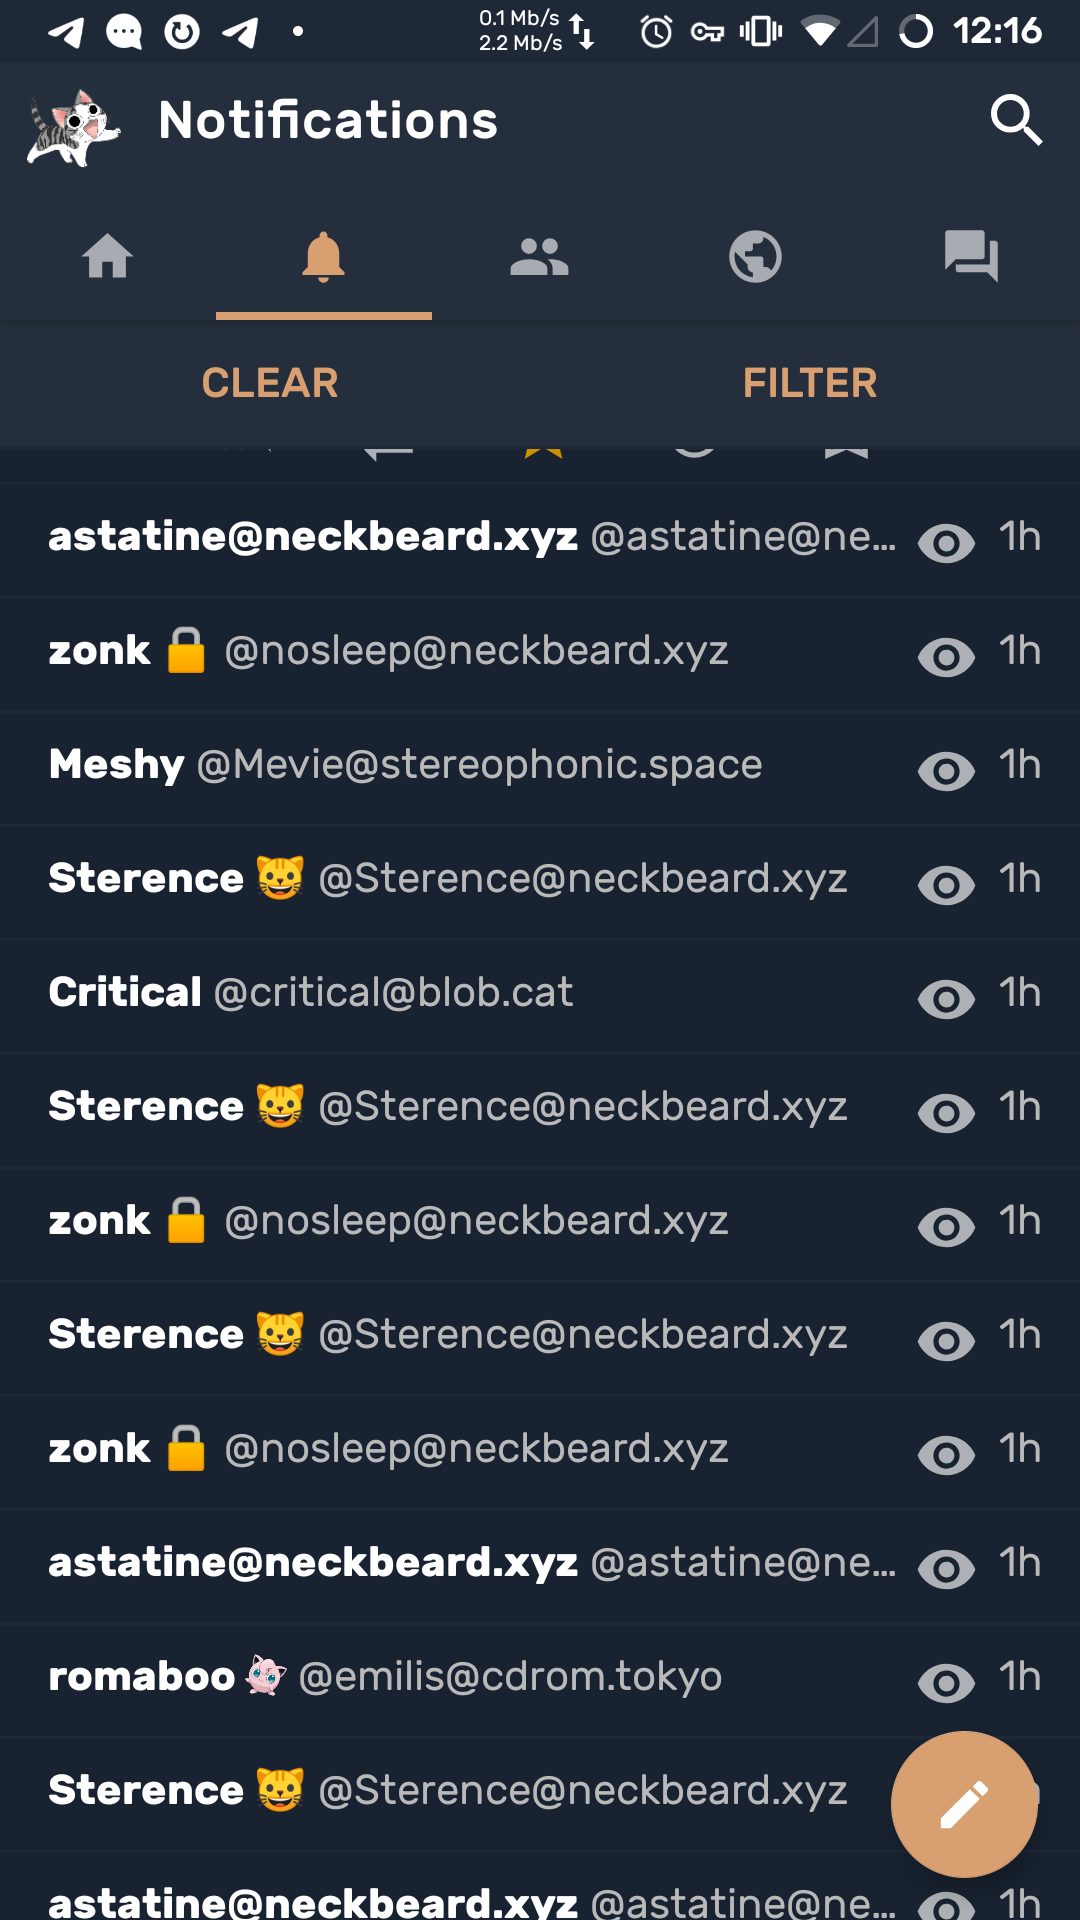Tap the Notifications title text
1080x1920 pixels.
328,121
